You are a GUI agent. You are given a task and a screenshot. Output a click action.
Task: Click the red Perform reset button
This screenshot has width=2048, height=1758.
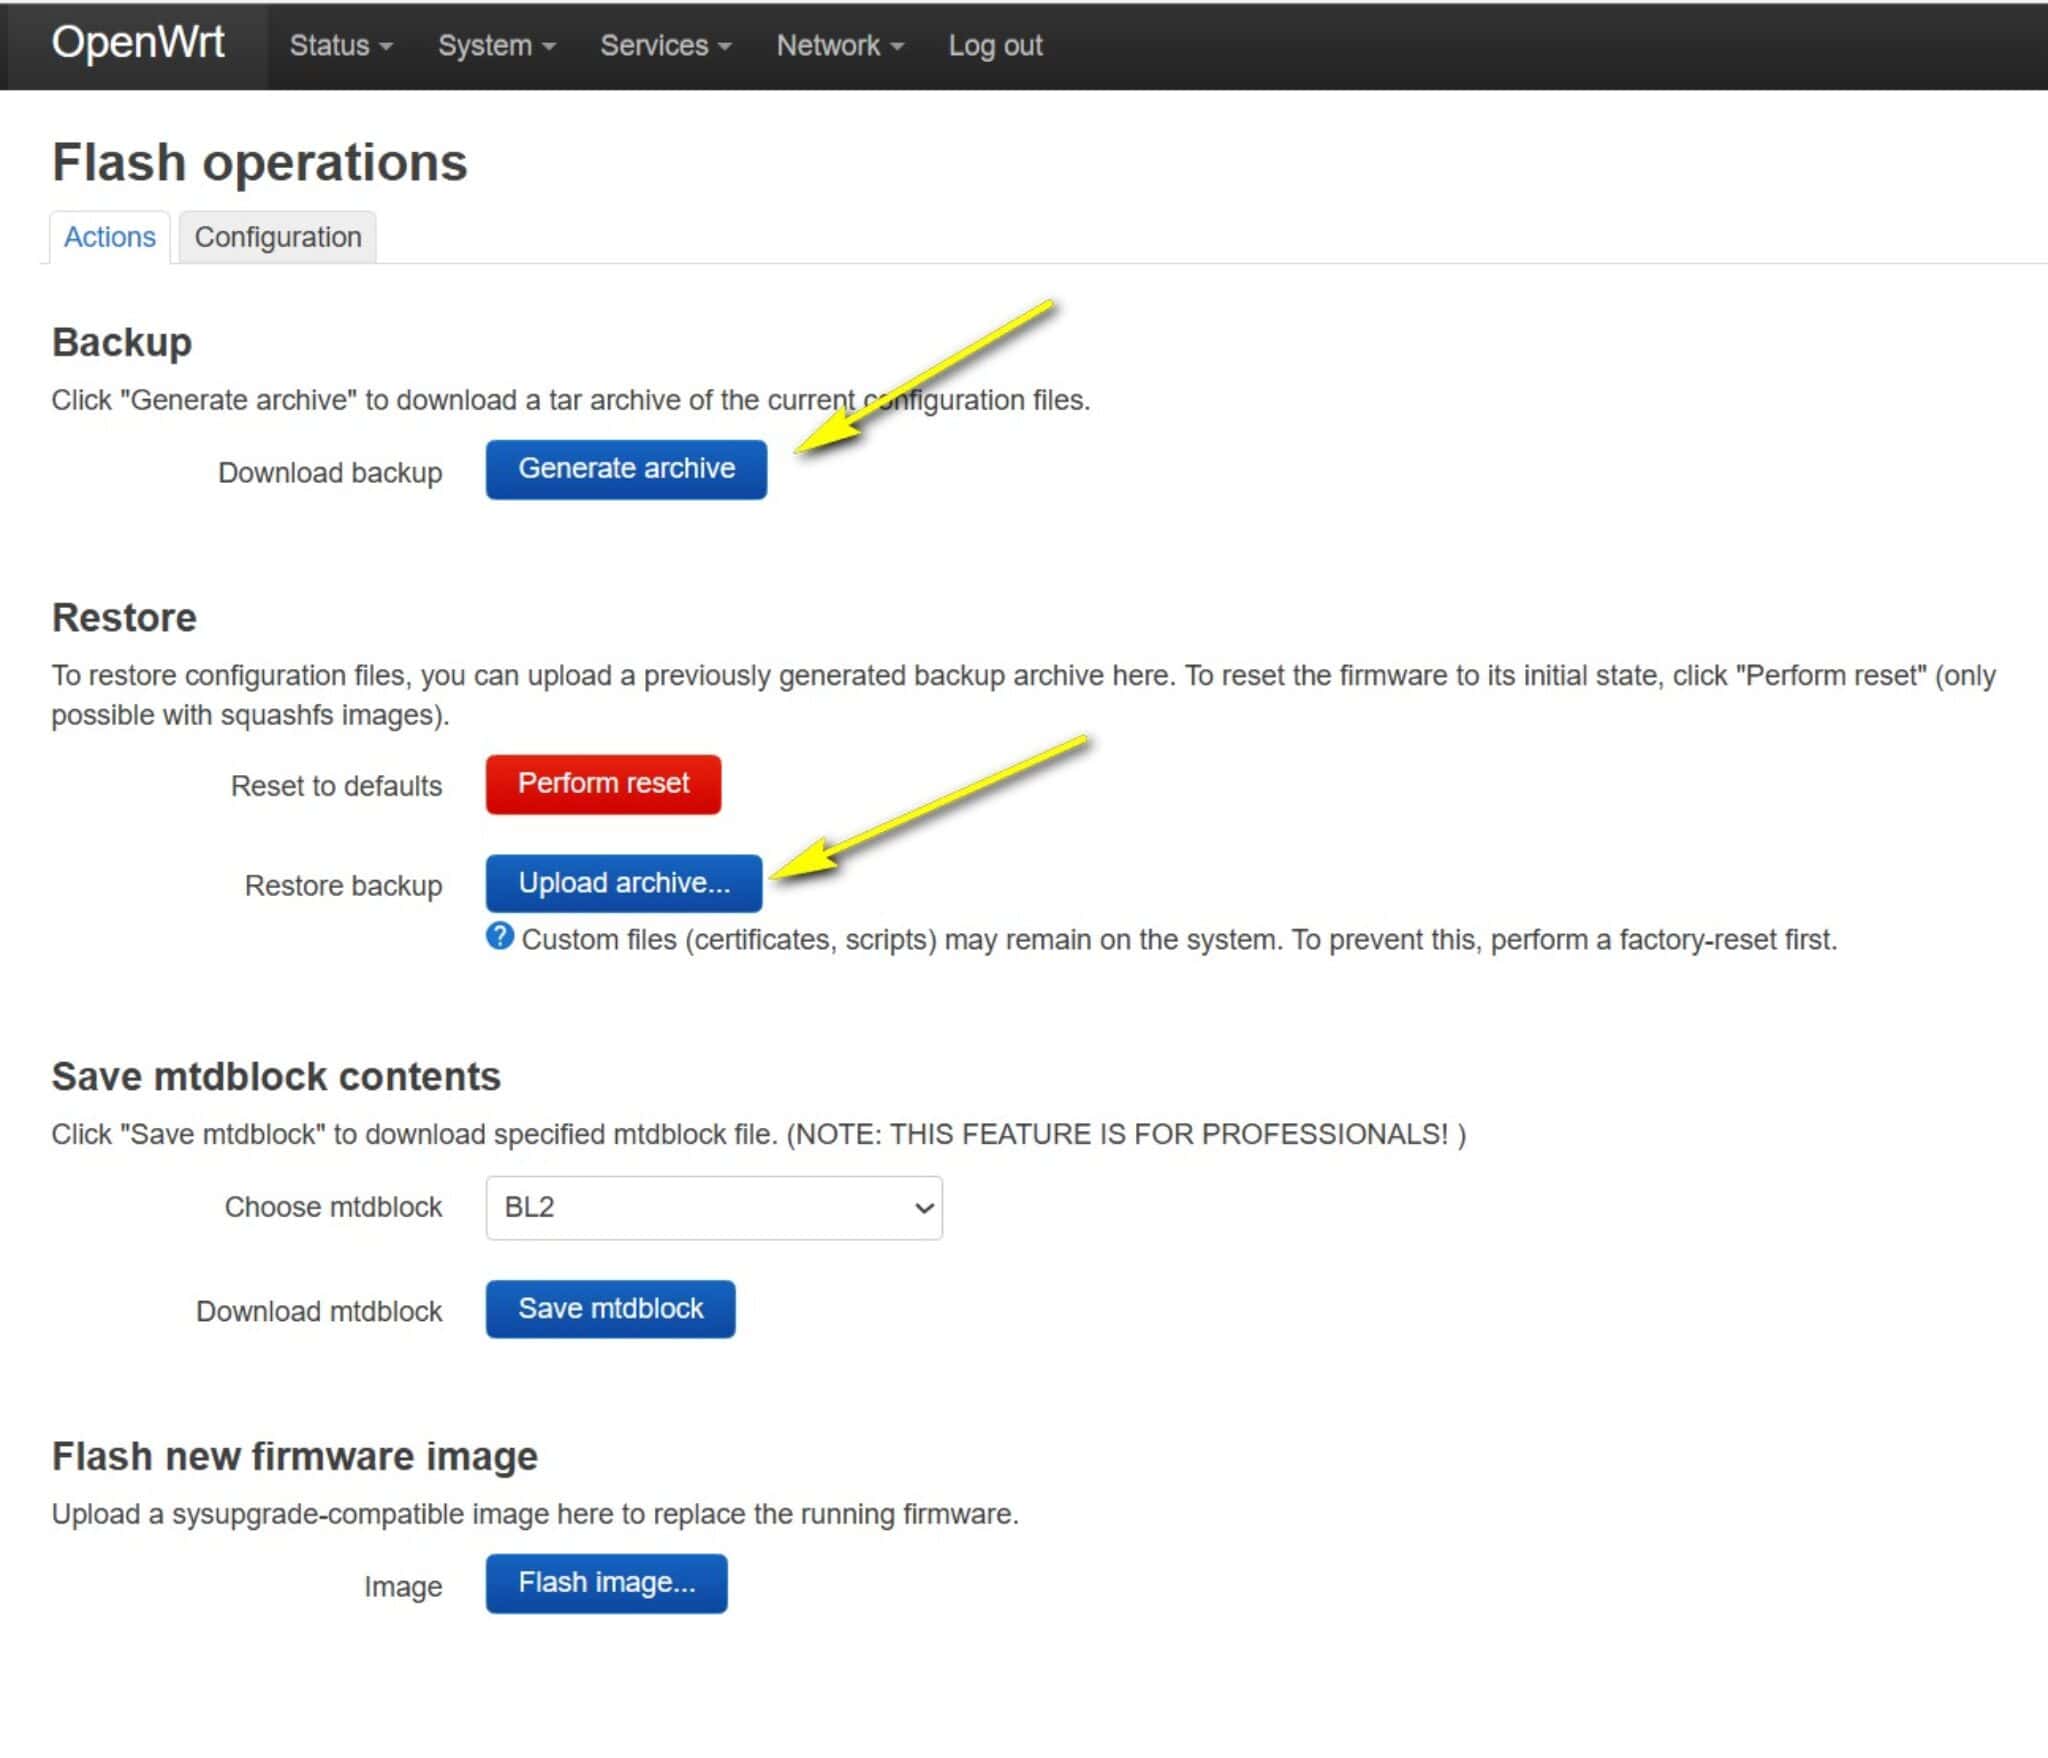pos(603,784)
